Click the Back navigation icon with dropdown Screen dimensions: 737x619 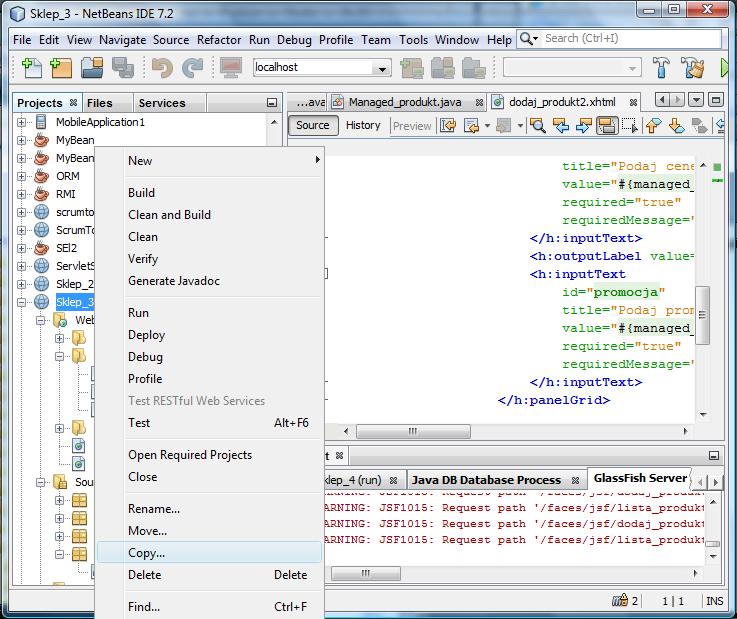pos(471,125)
